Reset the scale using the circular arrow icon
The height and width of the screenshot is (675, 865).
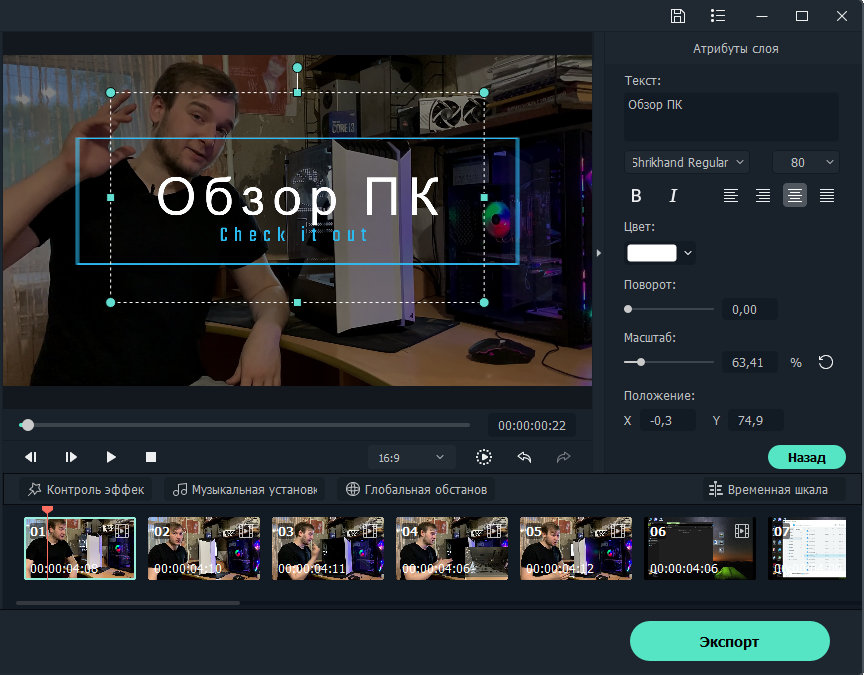coord(824,362)
